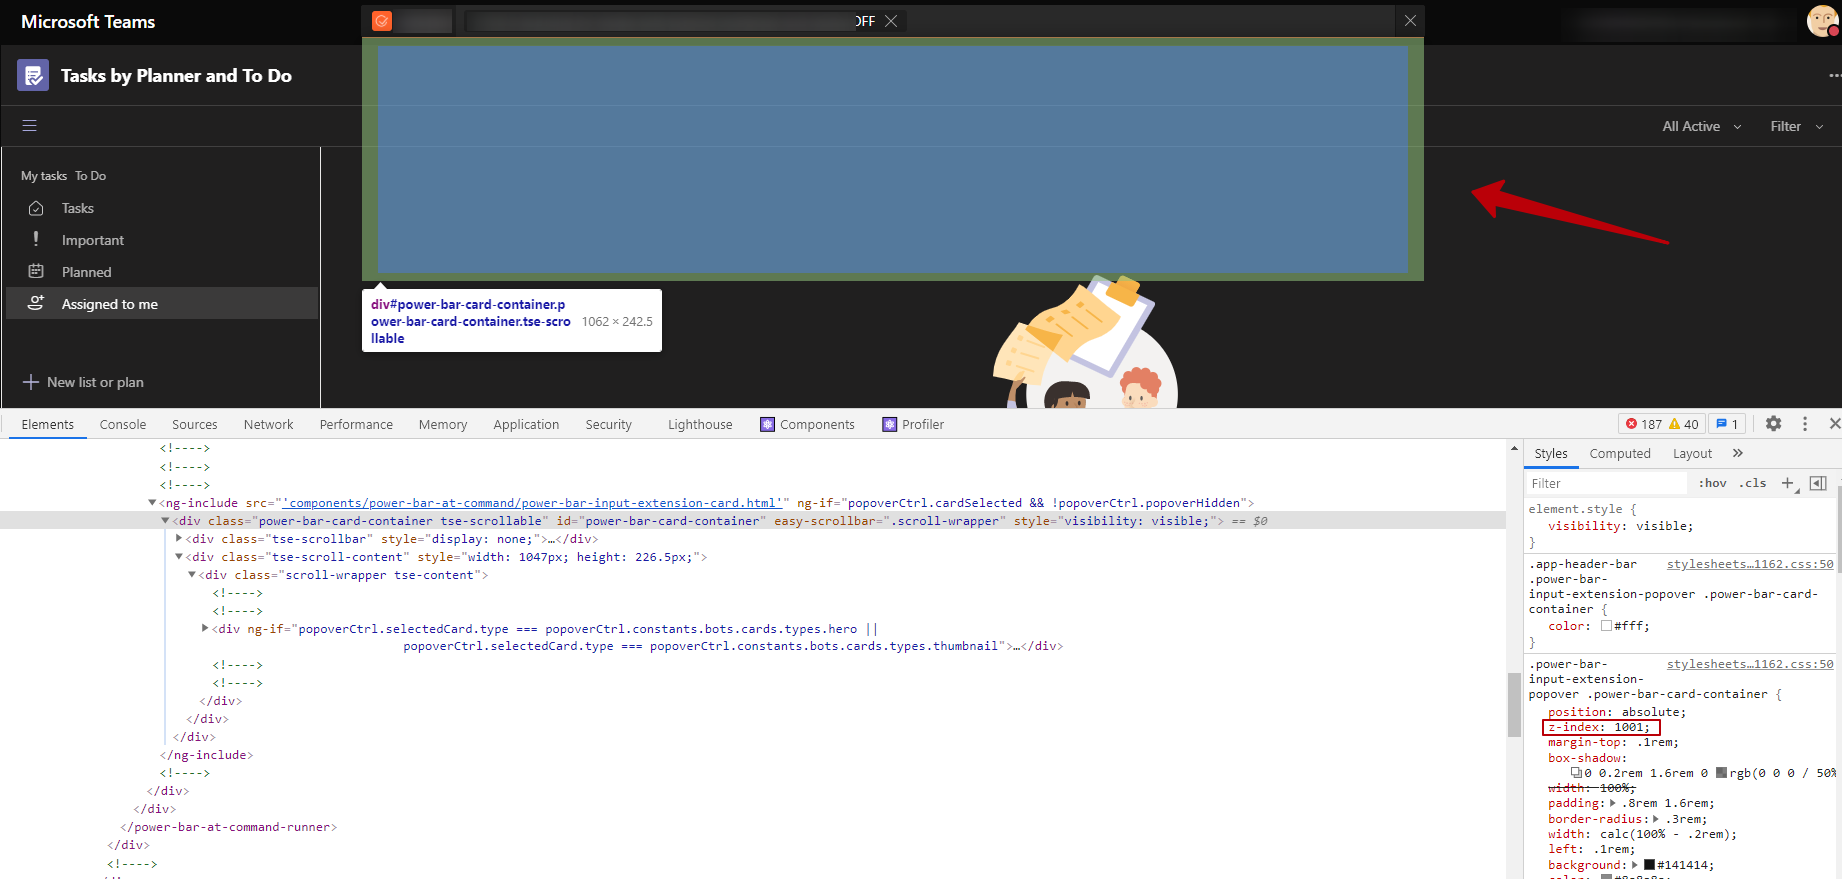The image size is (1842, 879).
Task: Click the plus icon for New list
Action: coord(31,382)
